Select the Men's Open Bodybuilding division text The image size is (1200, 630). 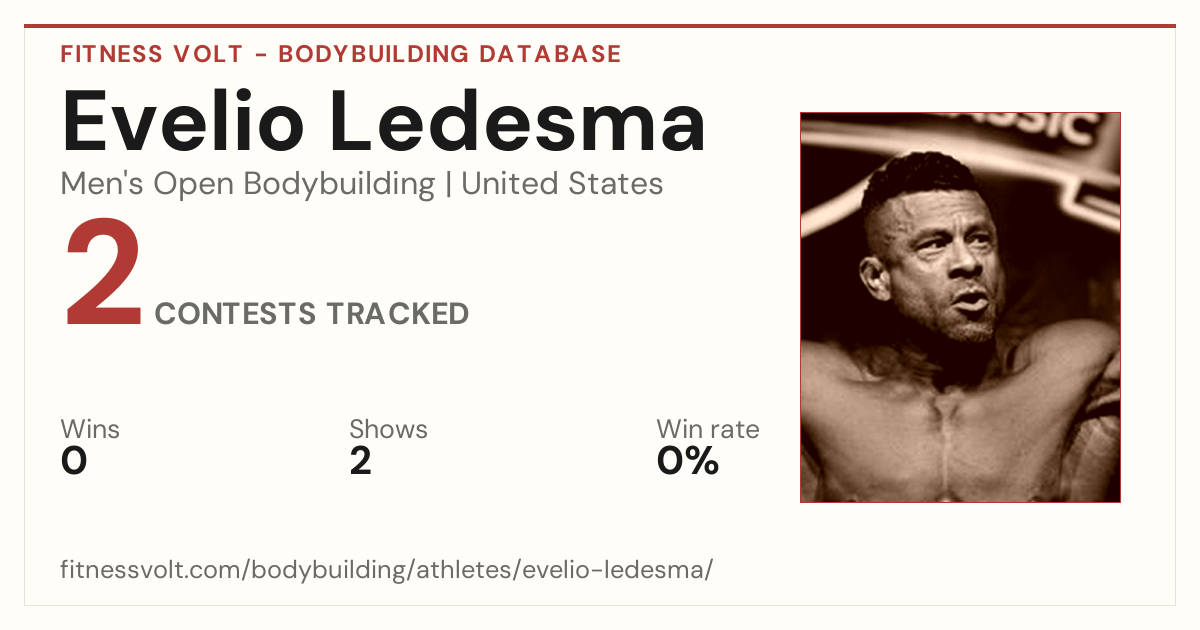coord(248,184)
